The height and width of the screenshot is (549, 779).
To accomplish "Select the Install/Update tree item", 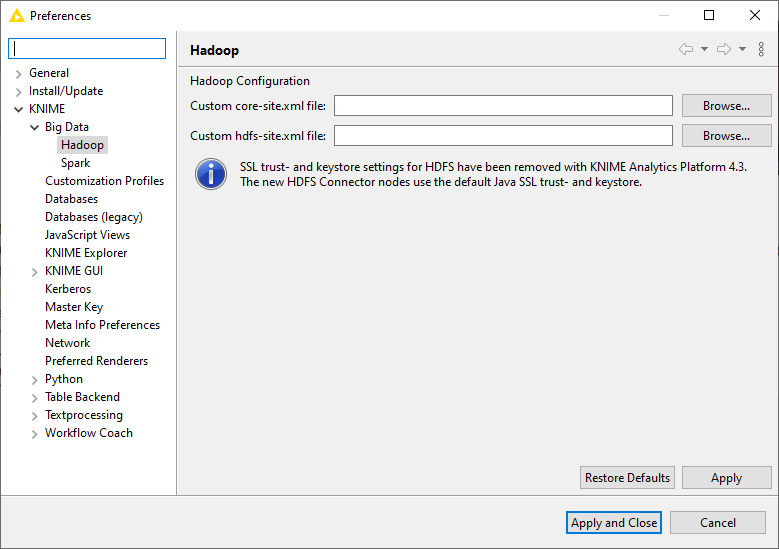I will pyautogui.click(x=66, y=91).
